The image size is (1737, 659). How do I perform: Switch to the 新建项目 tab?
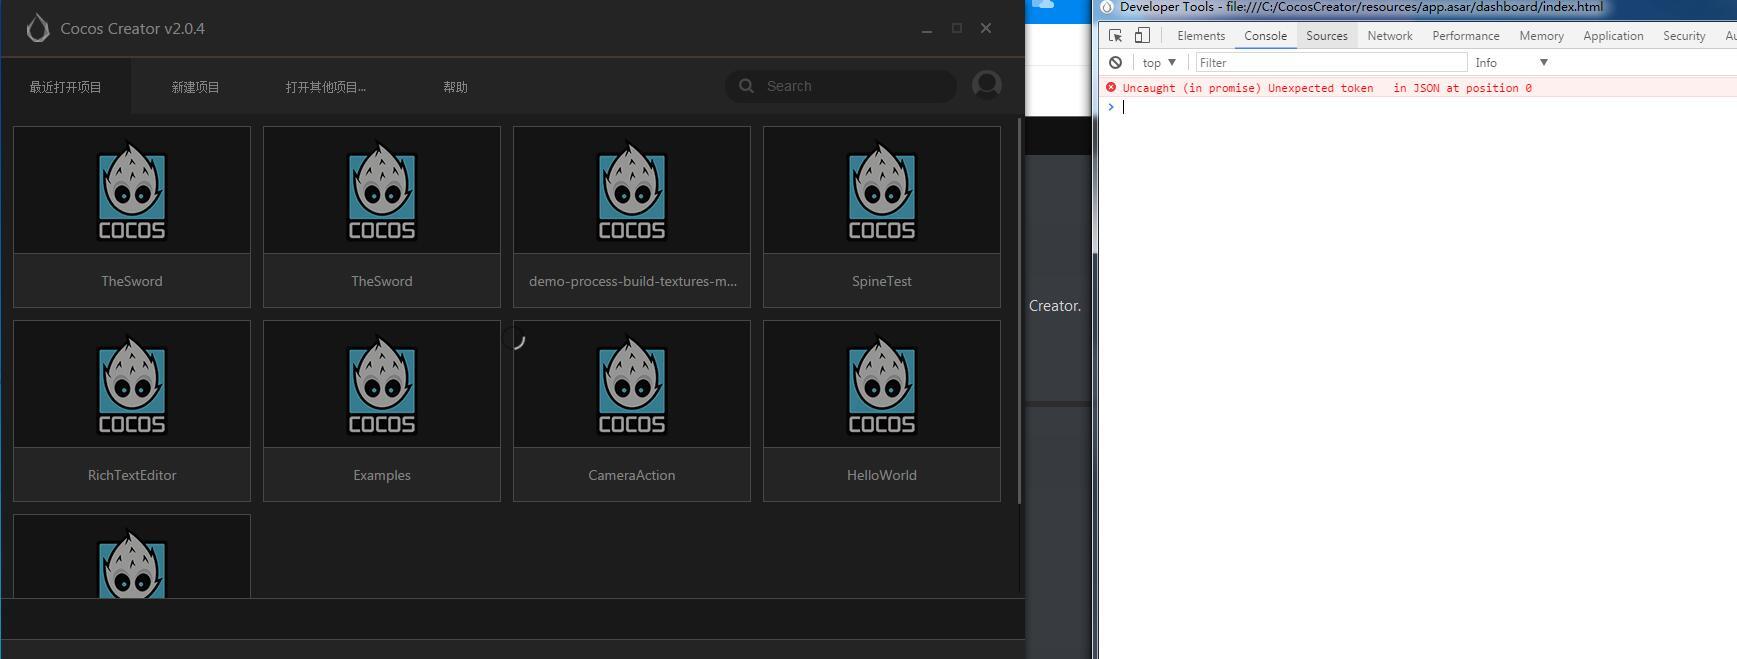[x=195, y=87]
